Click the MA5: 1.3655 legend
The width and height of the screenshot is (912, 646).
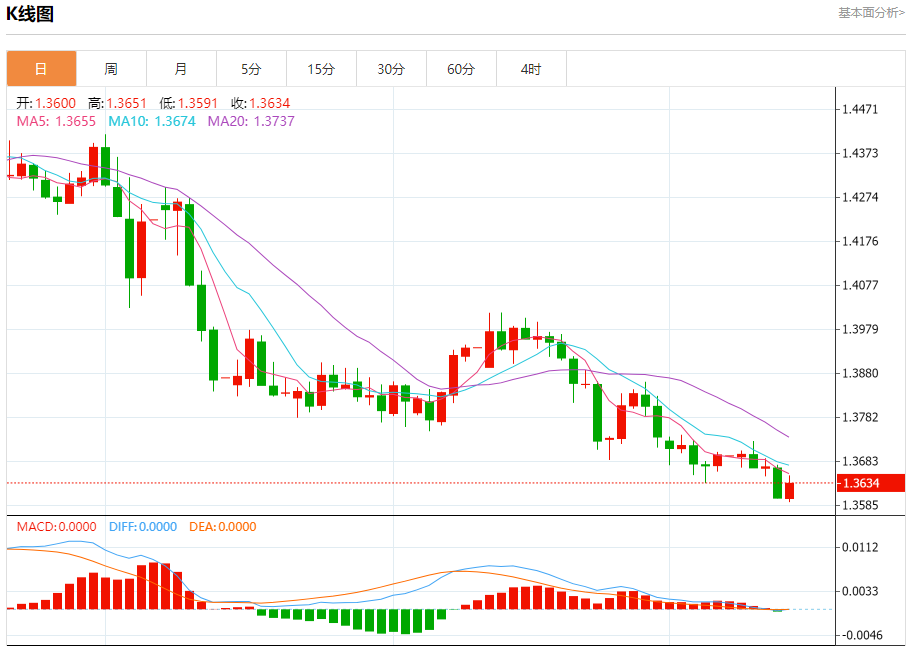pos(56,121)
